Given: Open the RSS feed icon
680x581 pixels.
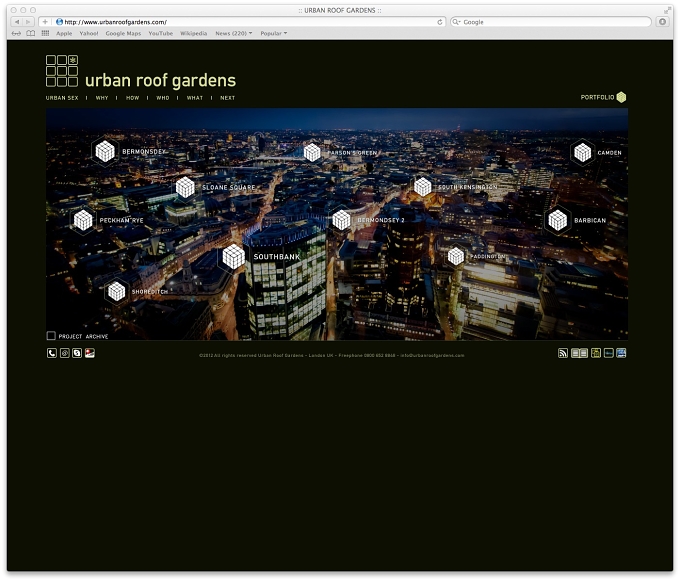Looking at the screenshot, I should 562,353.
